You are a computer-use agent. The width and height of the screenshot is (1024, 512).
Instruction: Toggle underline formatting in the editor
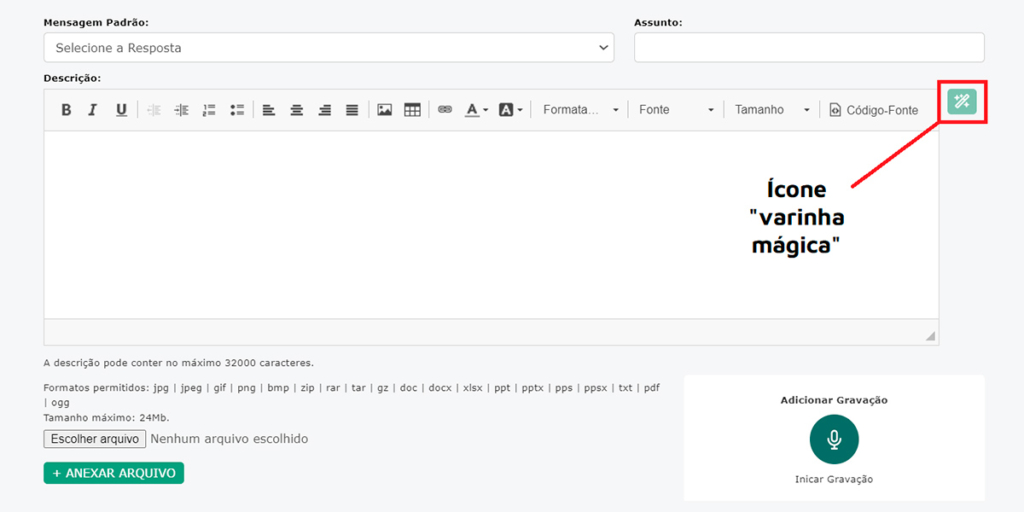point(121,110)
